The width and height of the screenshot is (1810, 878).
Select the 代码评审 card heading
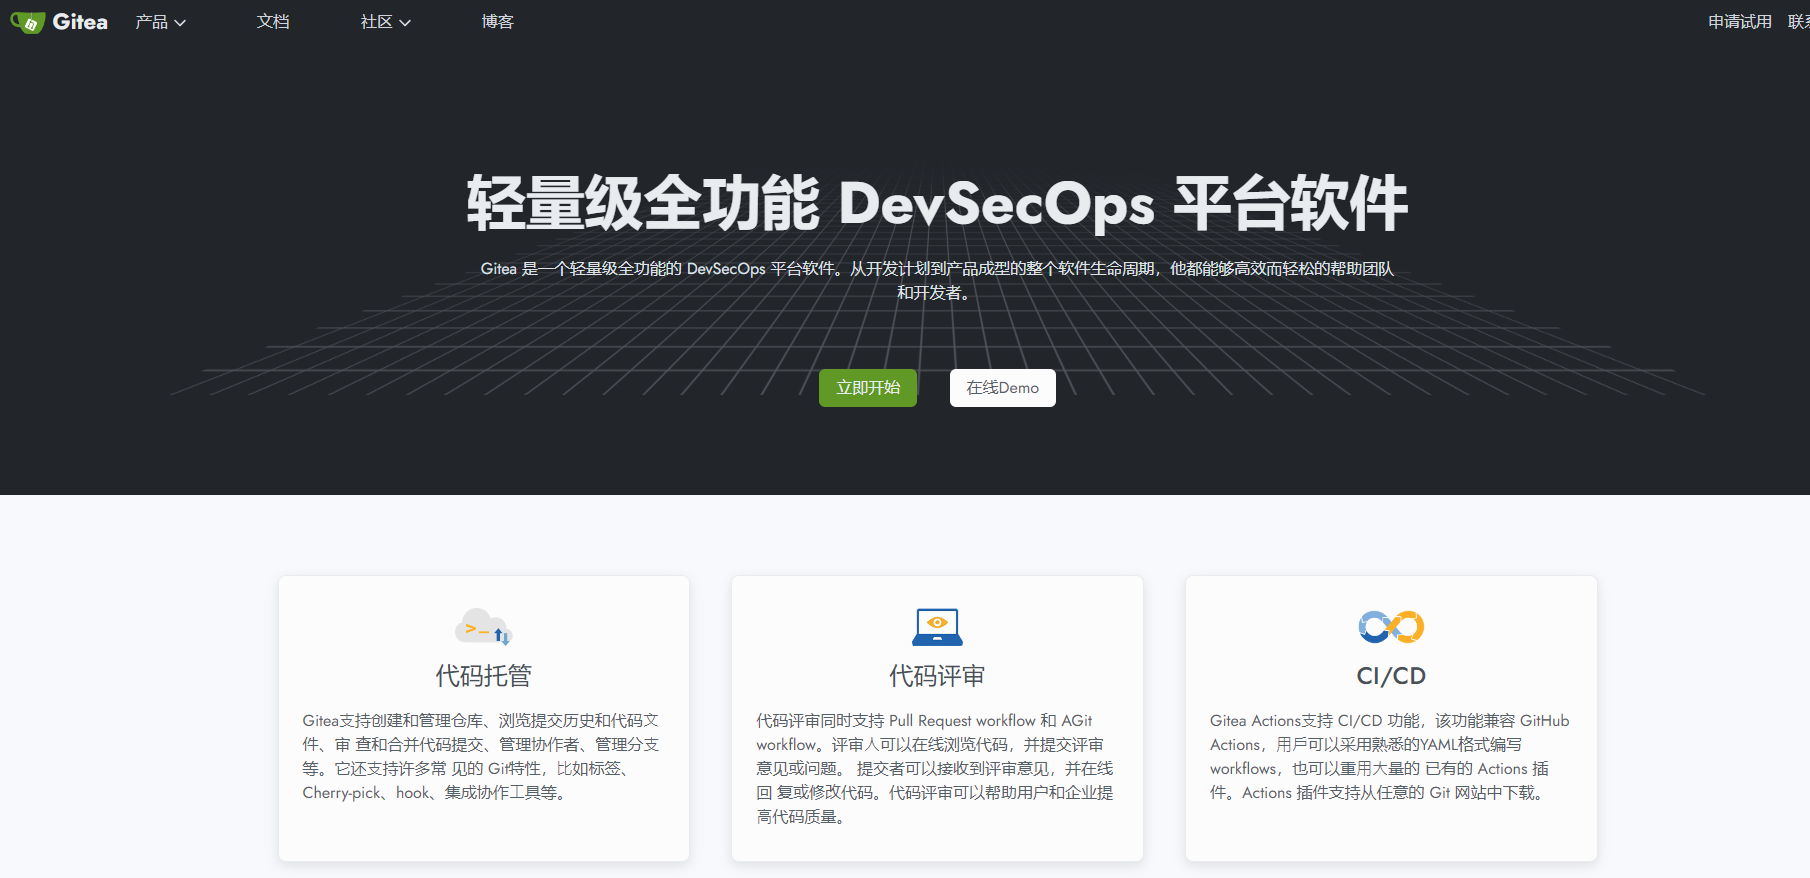point(937,676)
